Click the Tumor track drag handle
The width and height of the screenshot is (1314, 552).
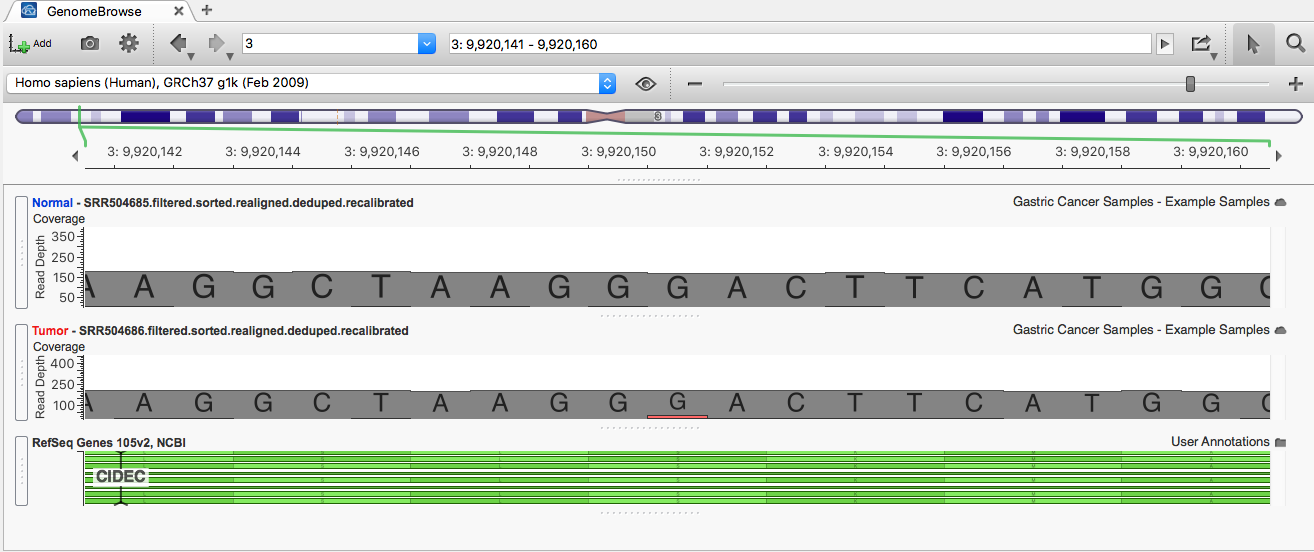coord(21,372)
